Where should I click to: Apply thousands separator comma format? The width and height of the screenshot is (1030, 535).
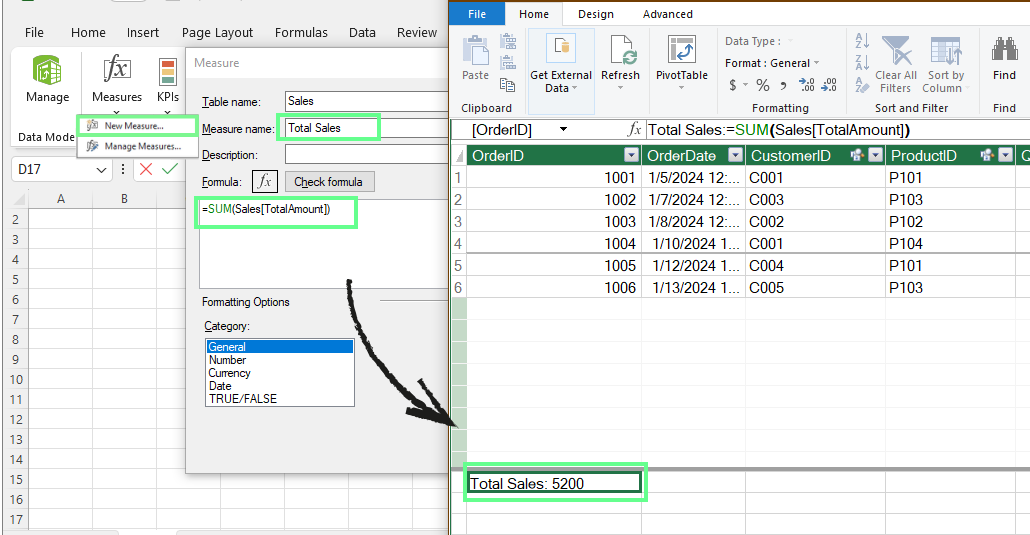coord(783,85)
